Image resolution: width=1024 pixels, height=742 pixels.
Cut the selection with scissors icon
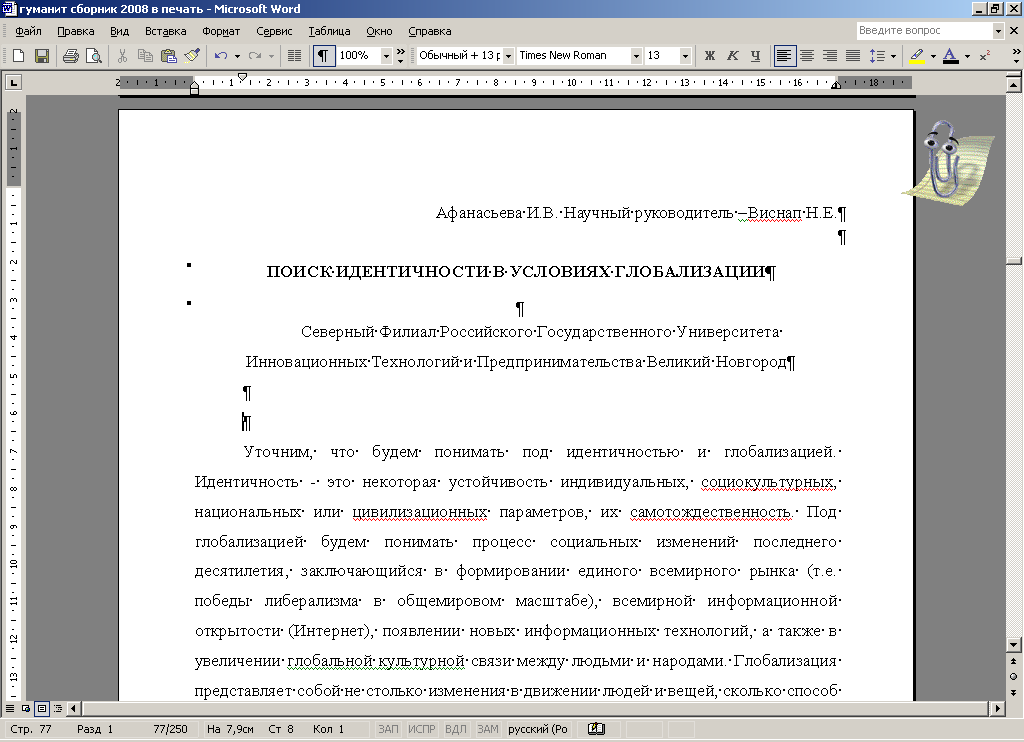[122, 56]
